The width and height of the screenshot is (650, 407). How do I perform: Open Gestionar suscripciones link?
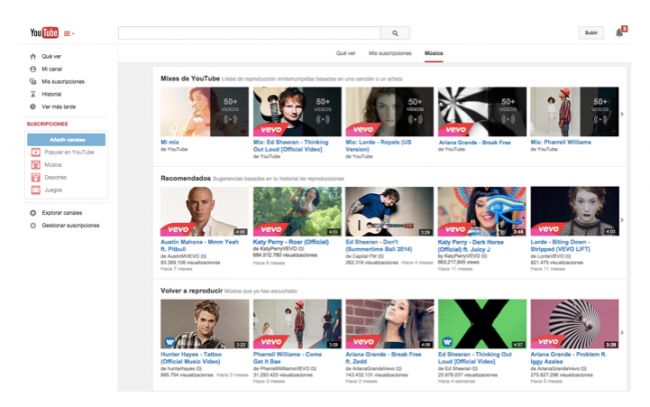[70, 225]
